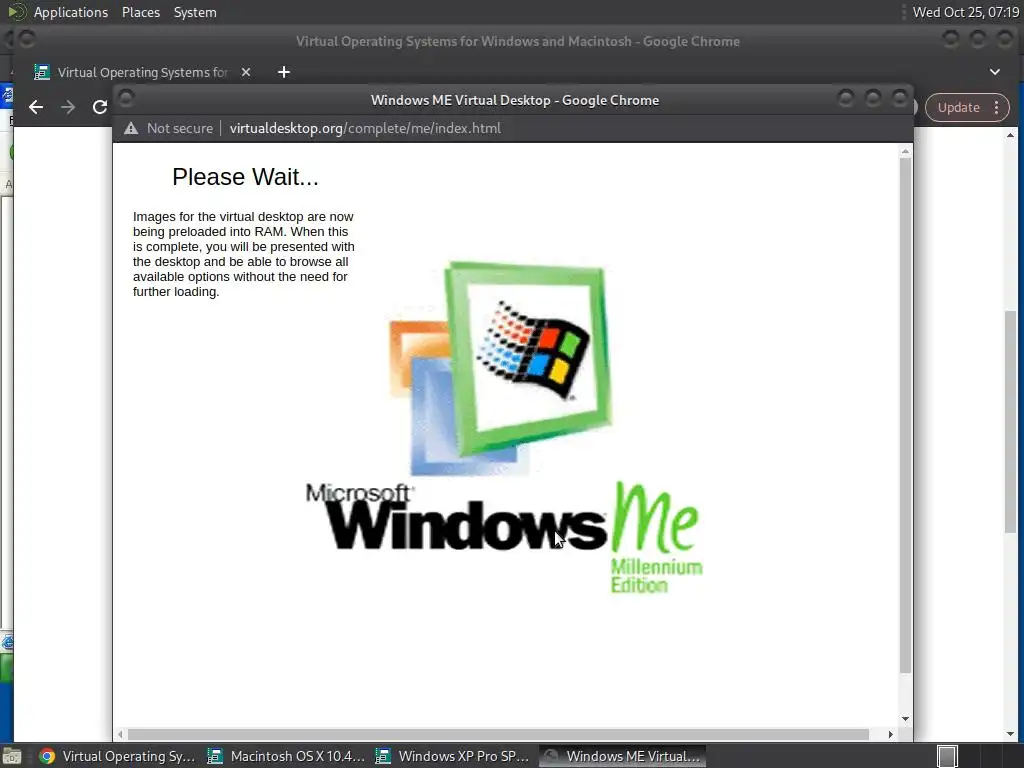The image size is (1024, 768).
Task: Open Chrome three-dot menu beside Update
Action: click(997, 107)
